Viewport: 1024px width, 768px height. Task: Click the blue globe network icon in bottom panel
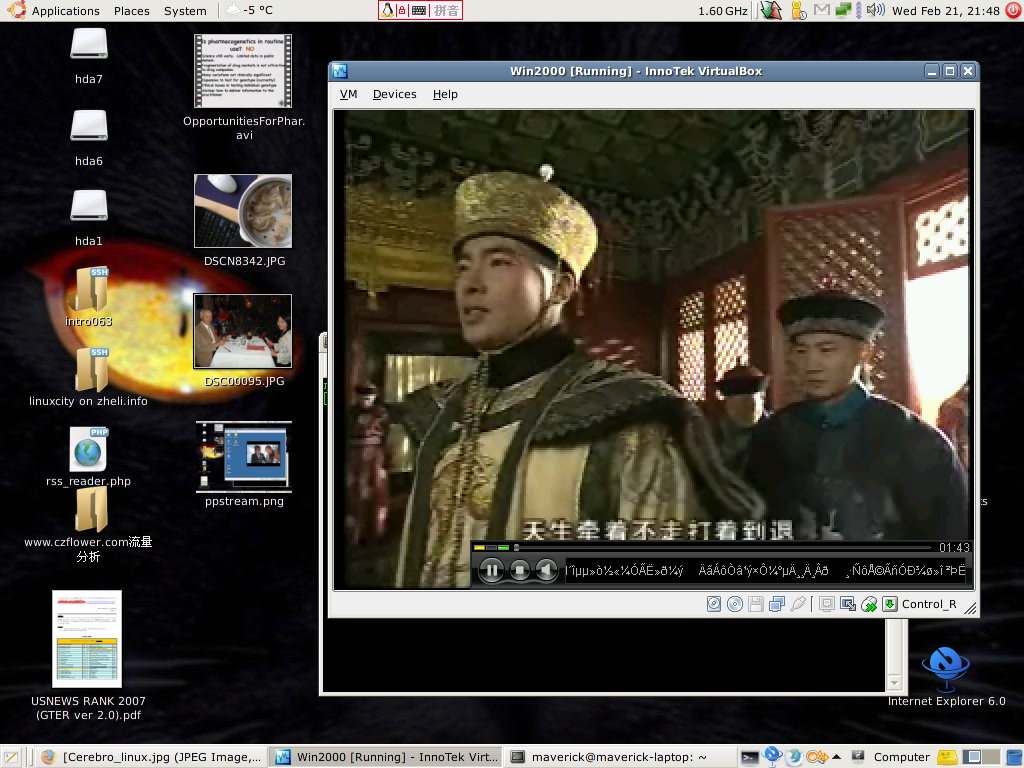coord(773,756)
